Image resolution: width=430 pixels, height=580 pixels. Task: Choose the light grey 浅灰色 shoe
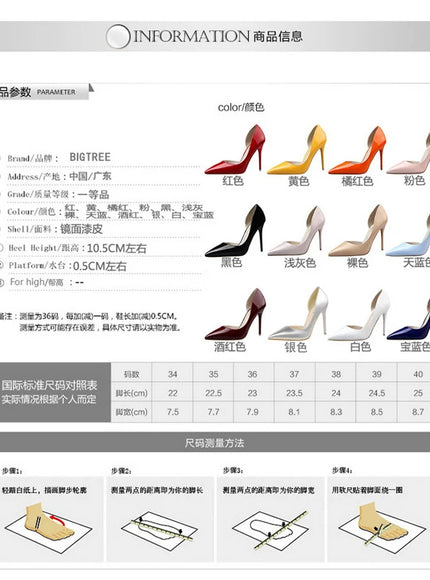(296, 232)
